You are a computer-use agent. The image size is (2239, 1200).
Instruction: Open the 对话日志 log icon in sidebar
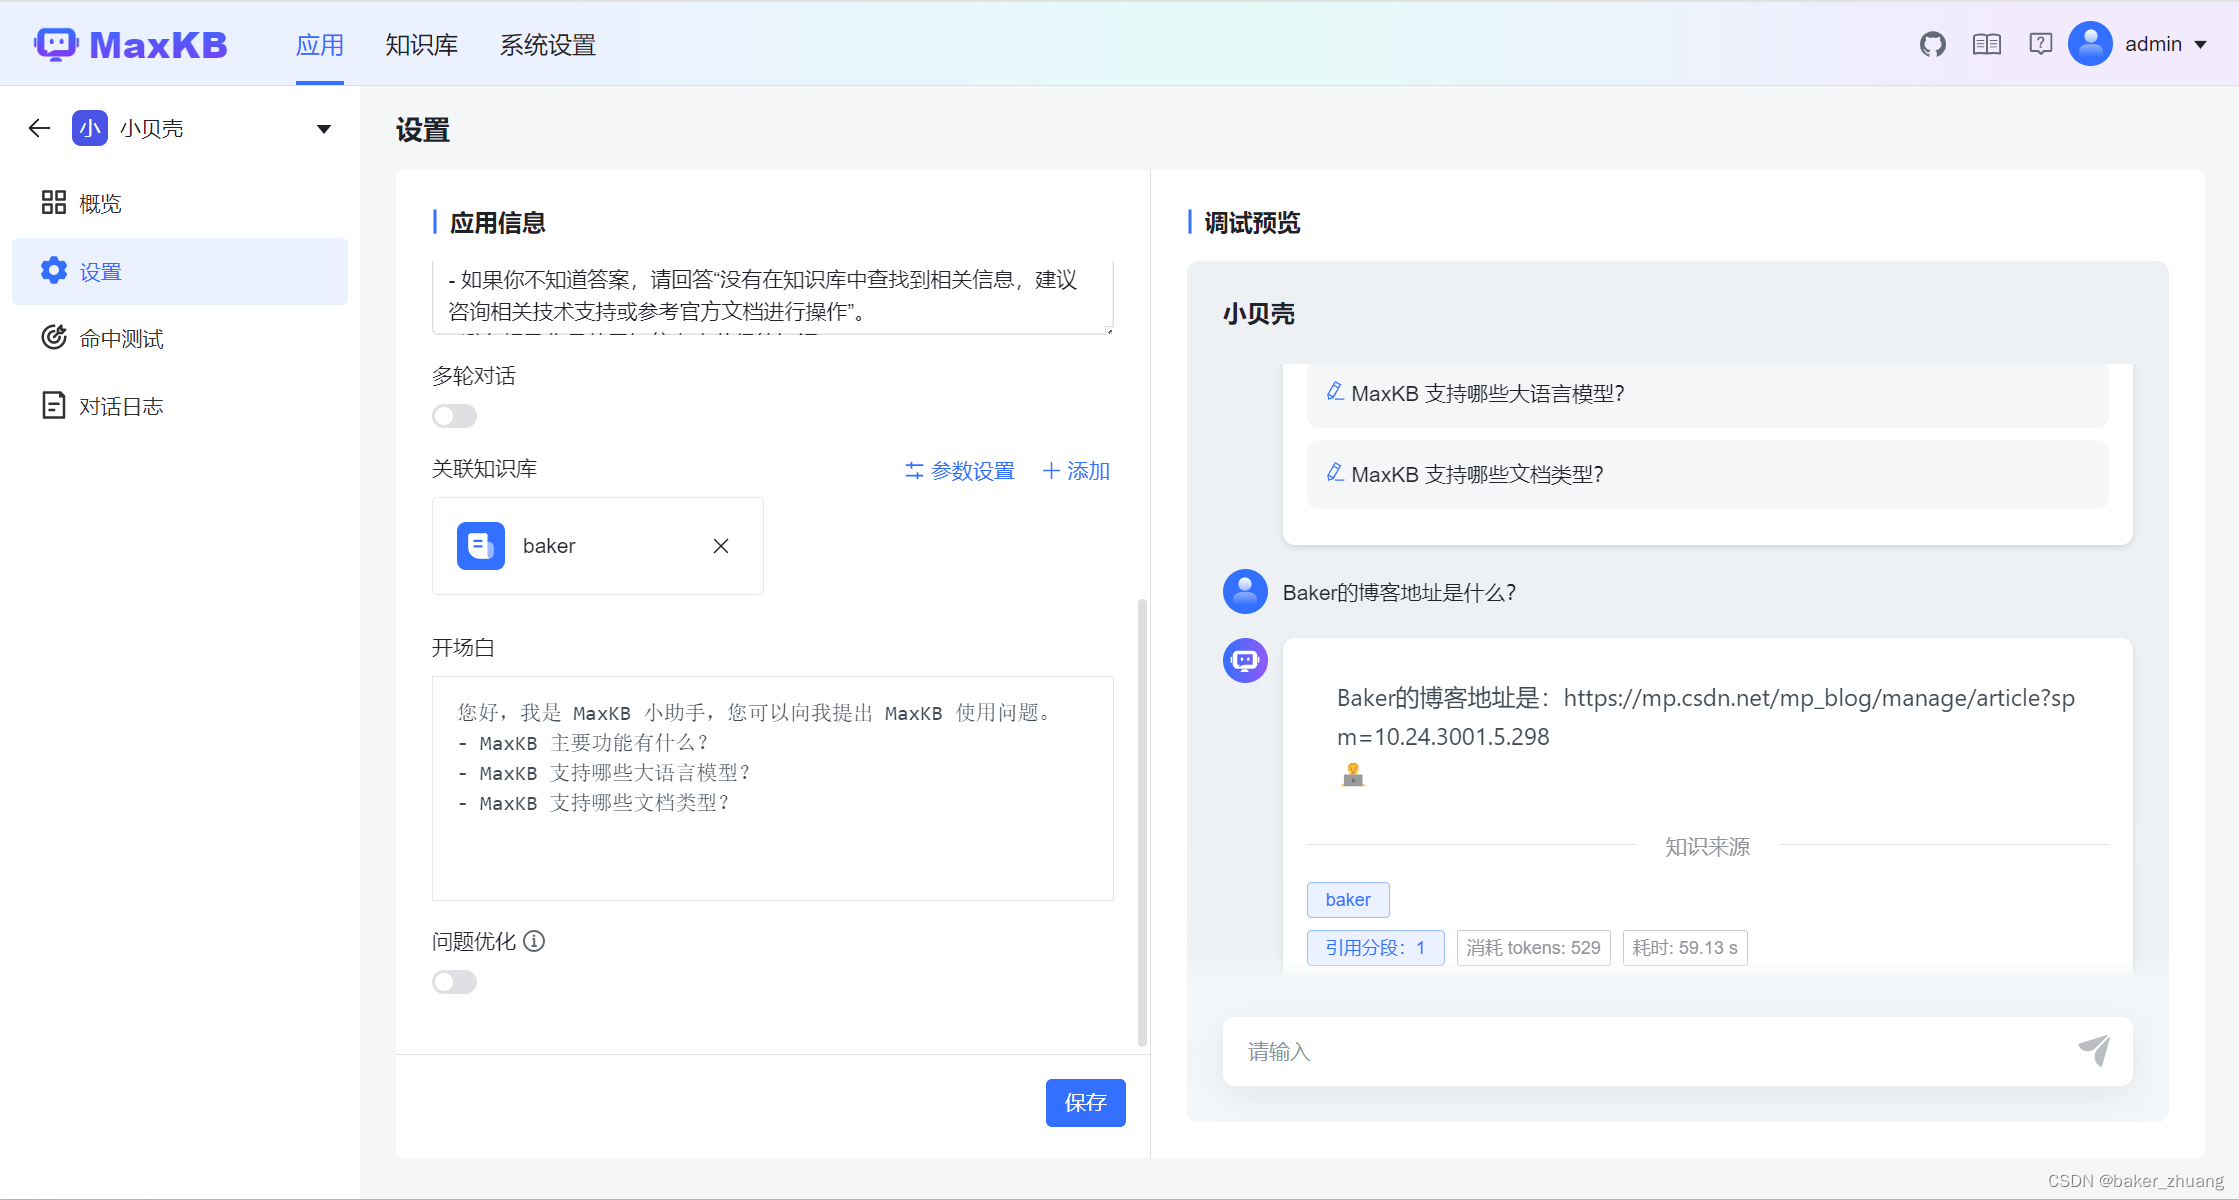tap(54, 404)
